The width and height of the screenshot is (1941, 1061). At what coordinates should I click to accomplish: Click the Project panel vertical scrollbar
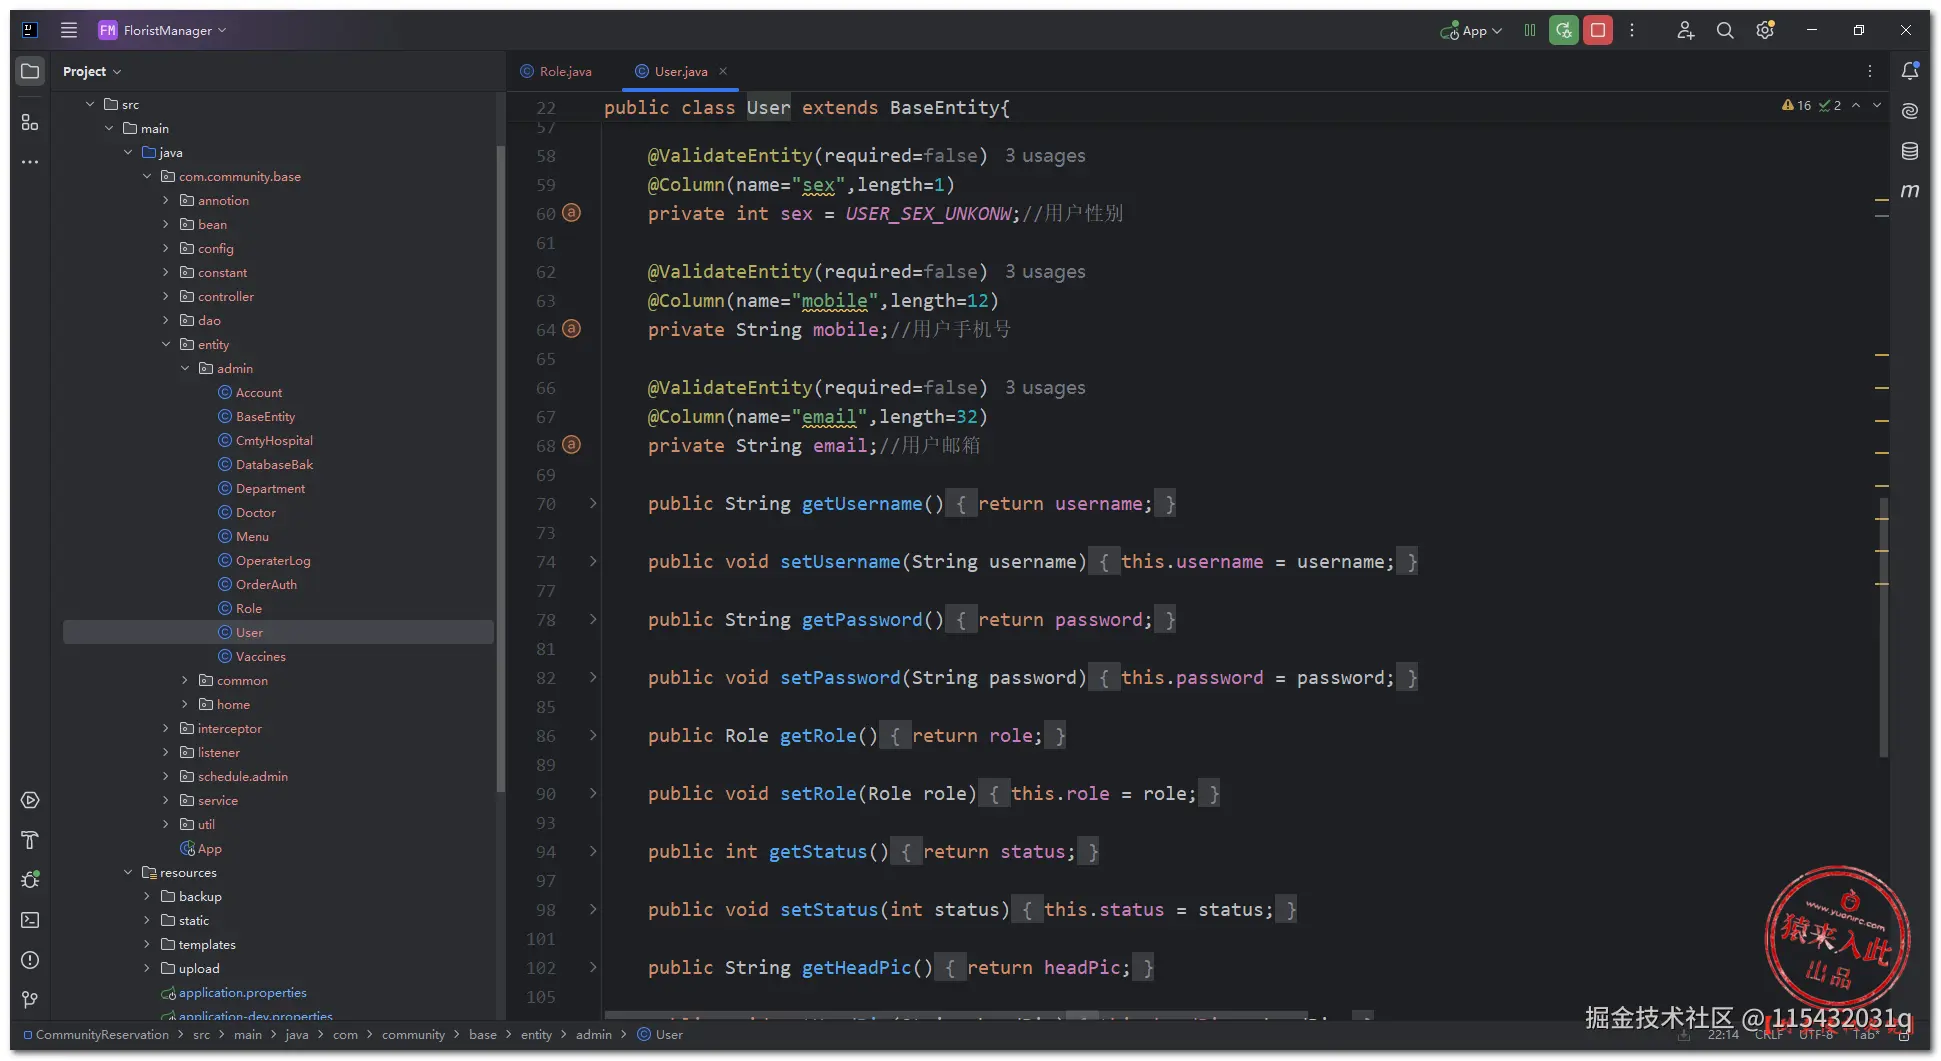point(500,470)
